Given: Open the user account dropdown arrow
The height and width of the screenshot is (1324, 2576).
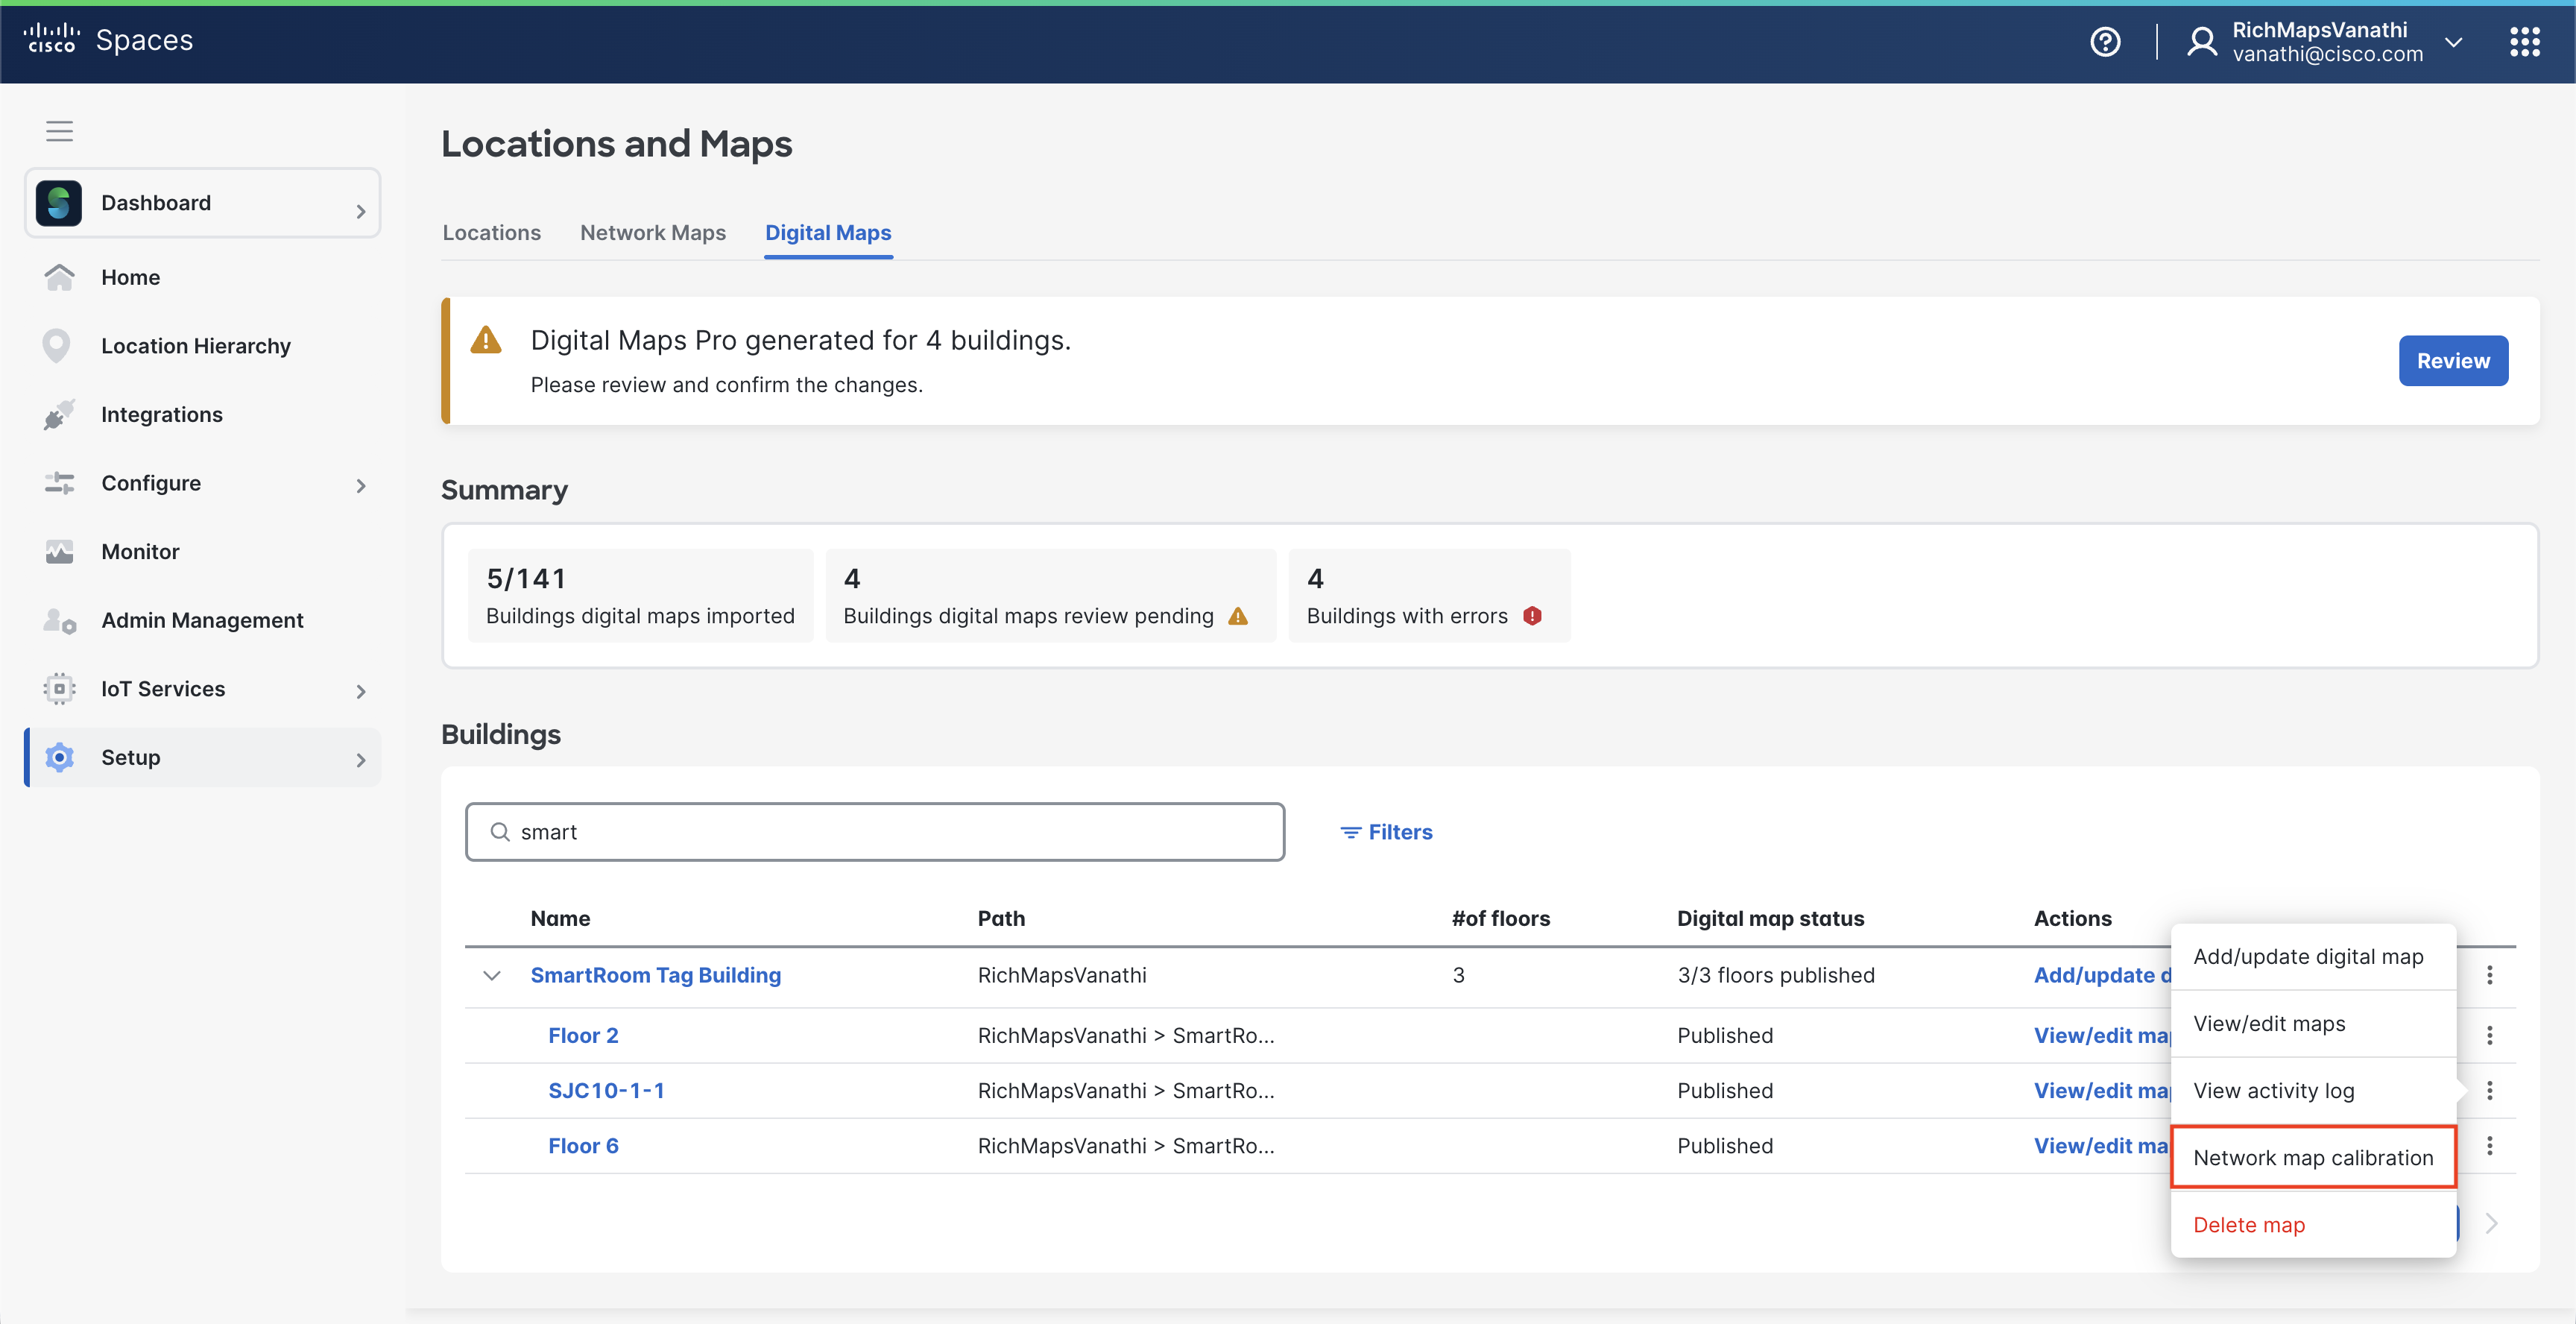Looking at the screenshot, I should [2453, 42].
